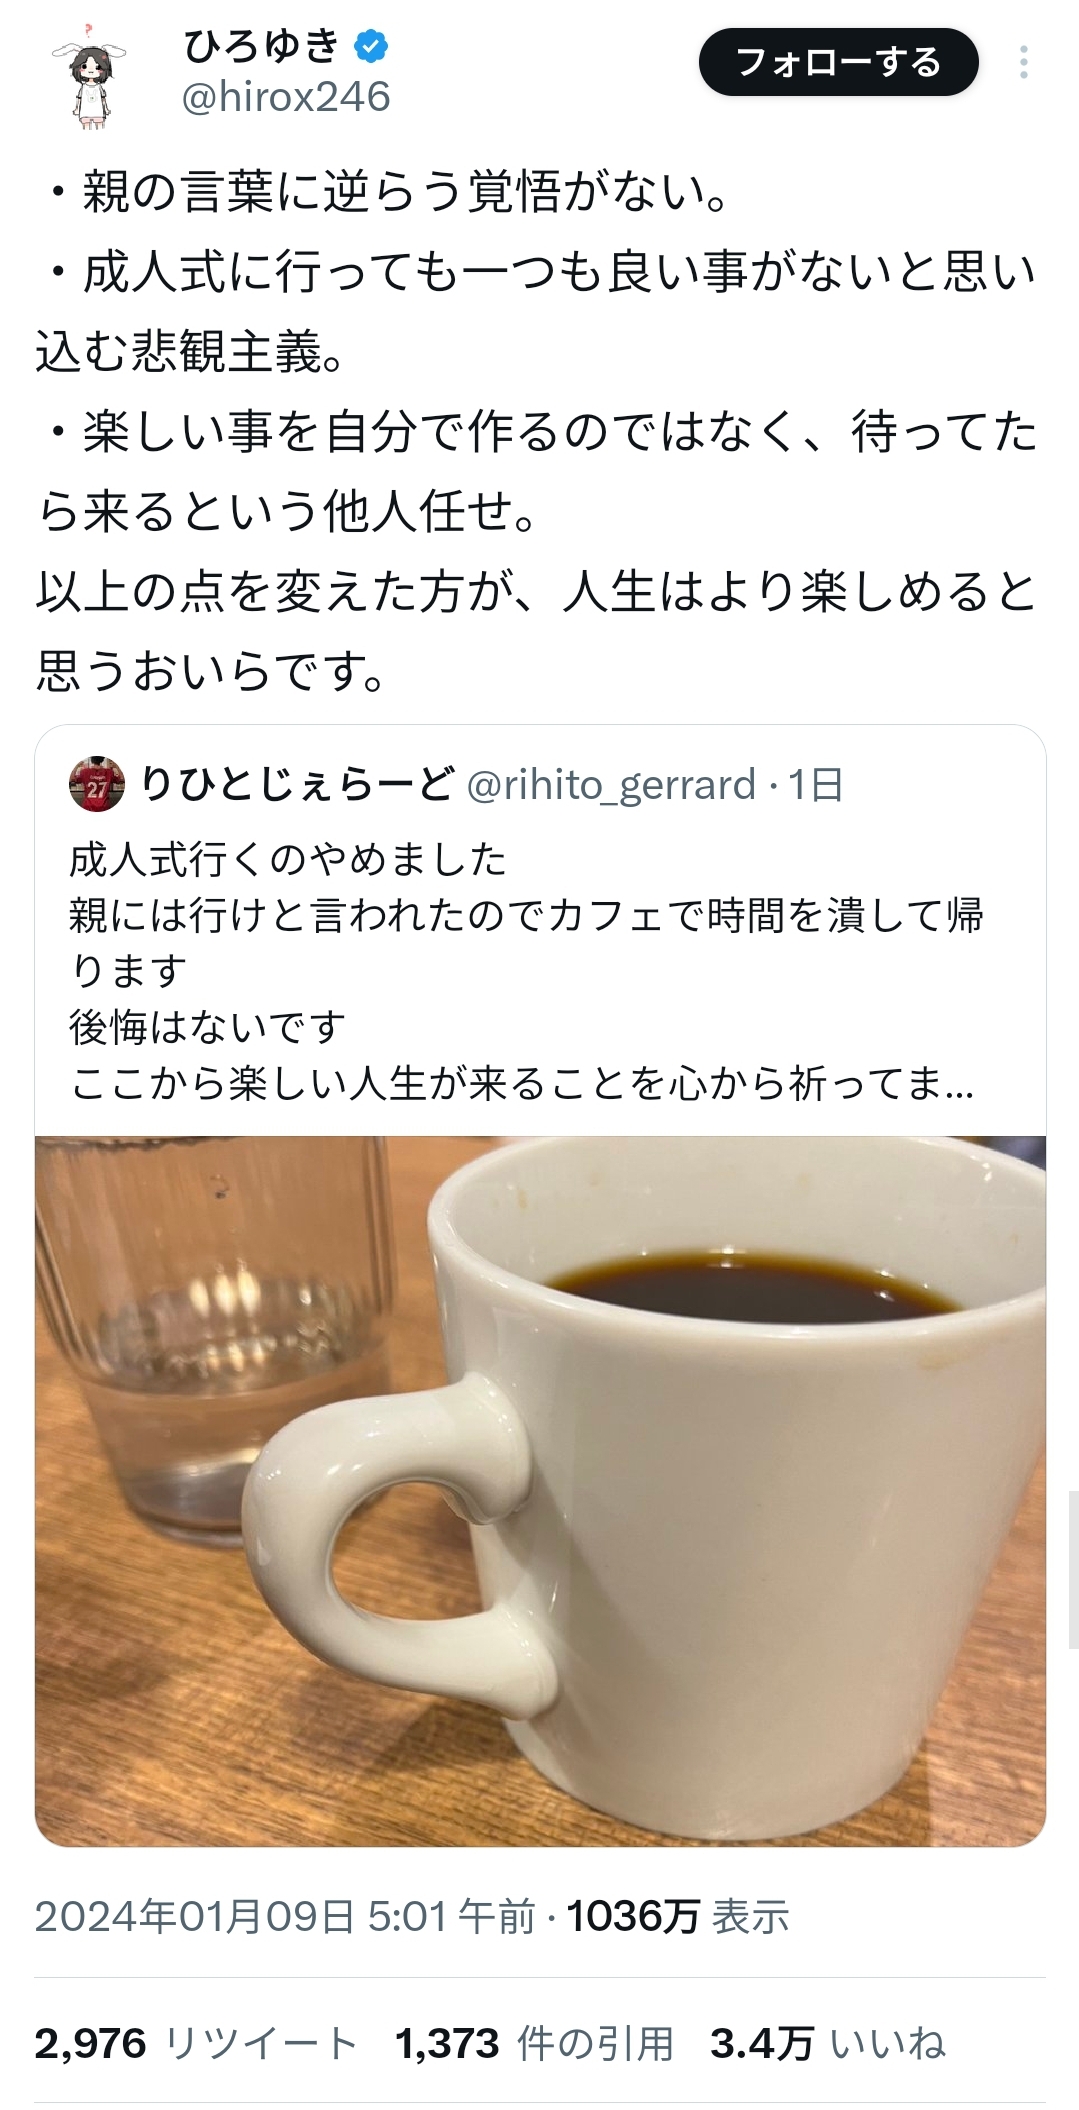The width and height of the screenshot is (1079, 2110).
Task: Show the 1,373 件の引用 list
Action: click(535, 2044)
